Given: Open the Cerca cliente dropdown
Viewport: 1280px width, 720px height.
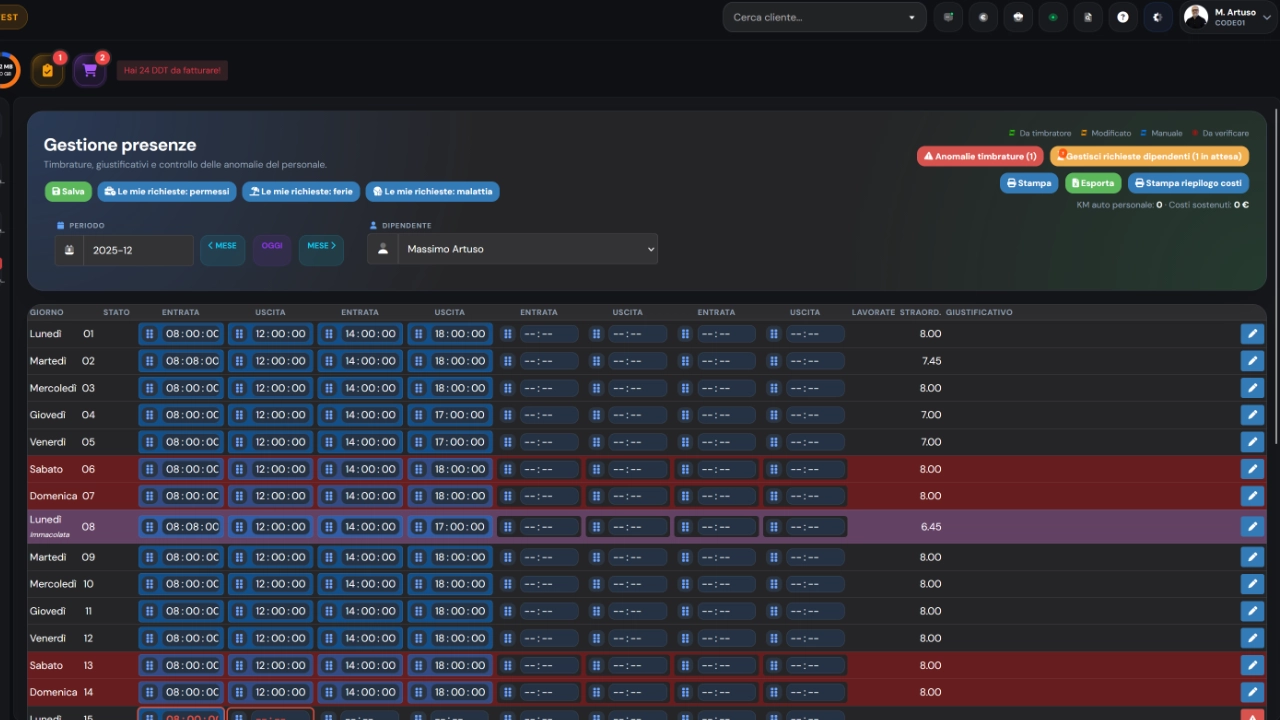Looking at the screenshot, I should point(825,17).
